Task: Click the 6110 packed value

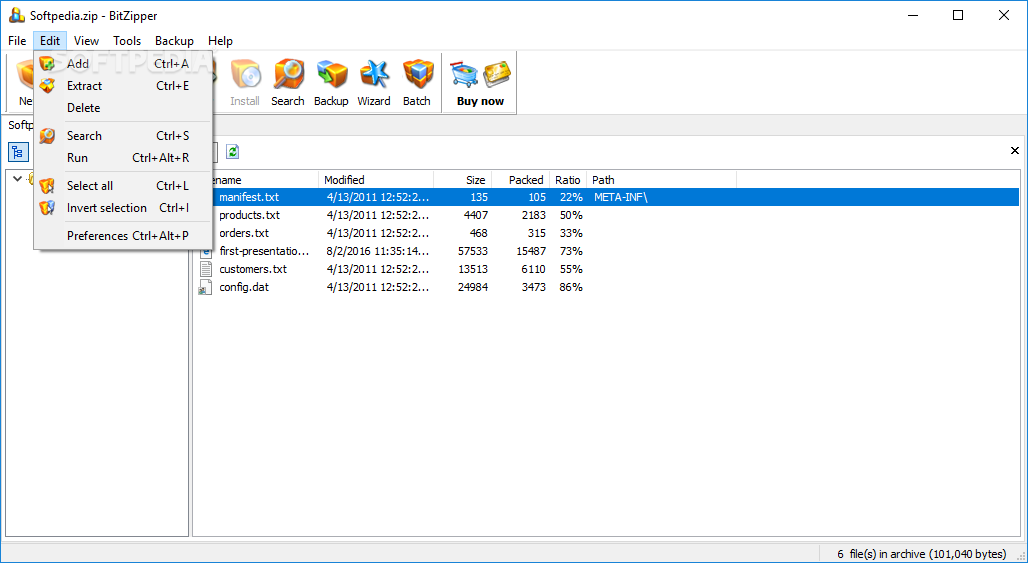Action: (532, 269)
